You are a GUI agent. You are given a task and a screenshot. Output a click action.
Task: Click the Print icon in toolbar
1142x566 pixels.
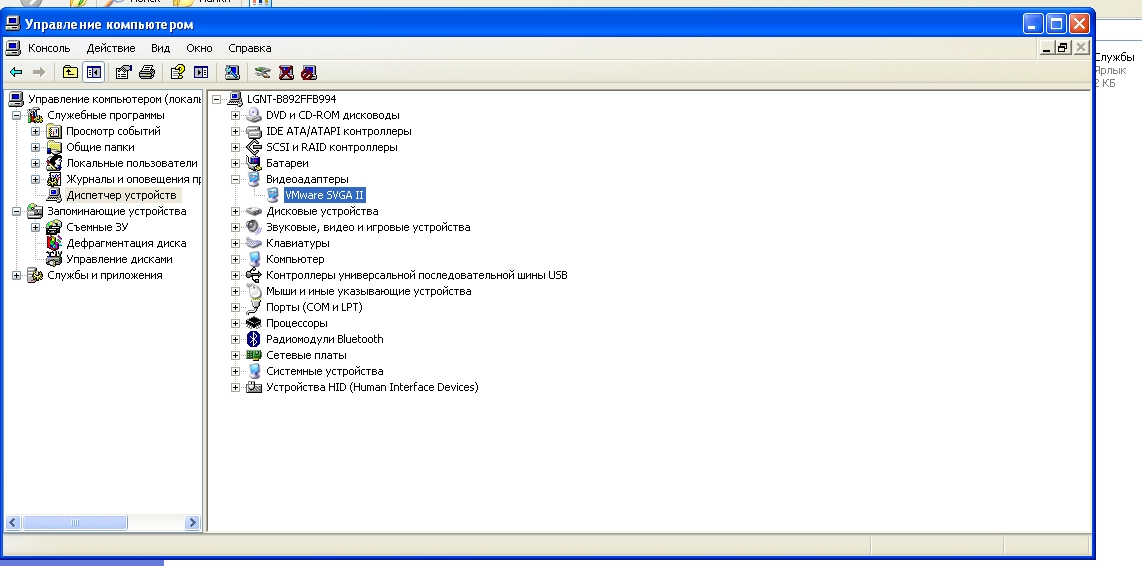click(147, 72)
